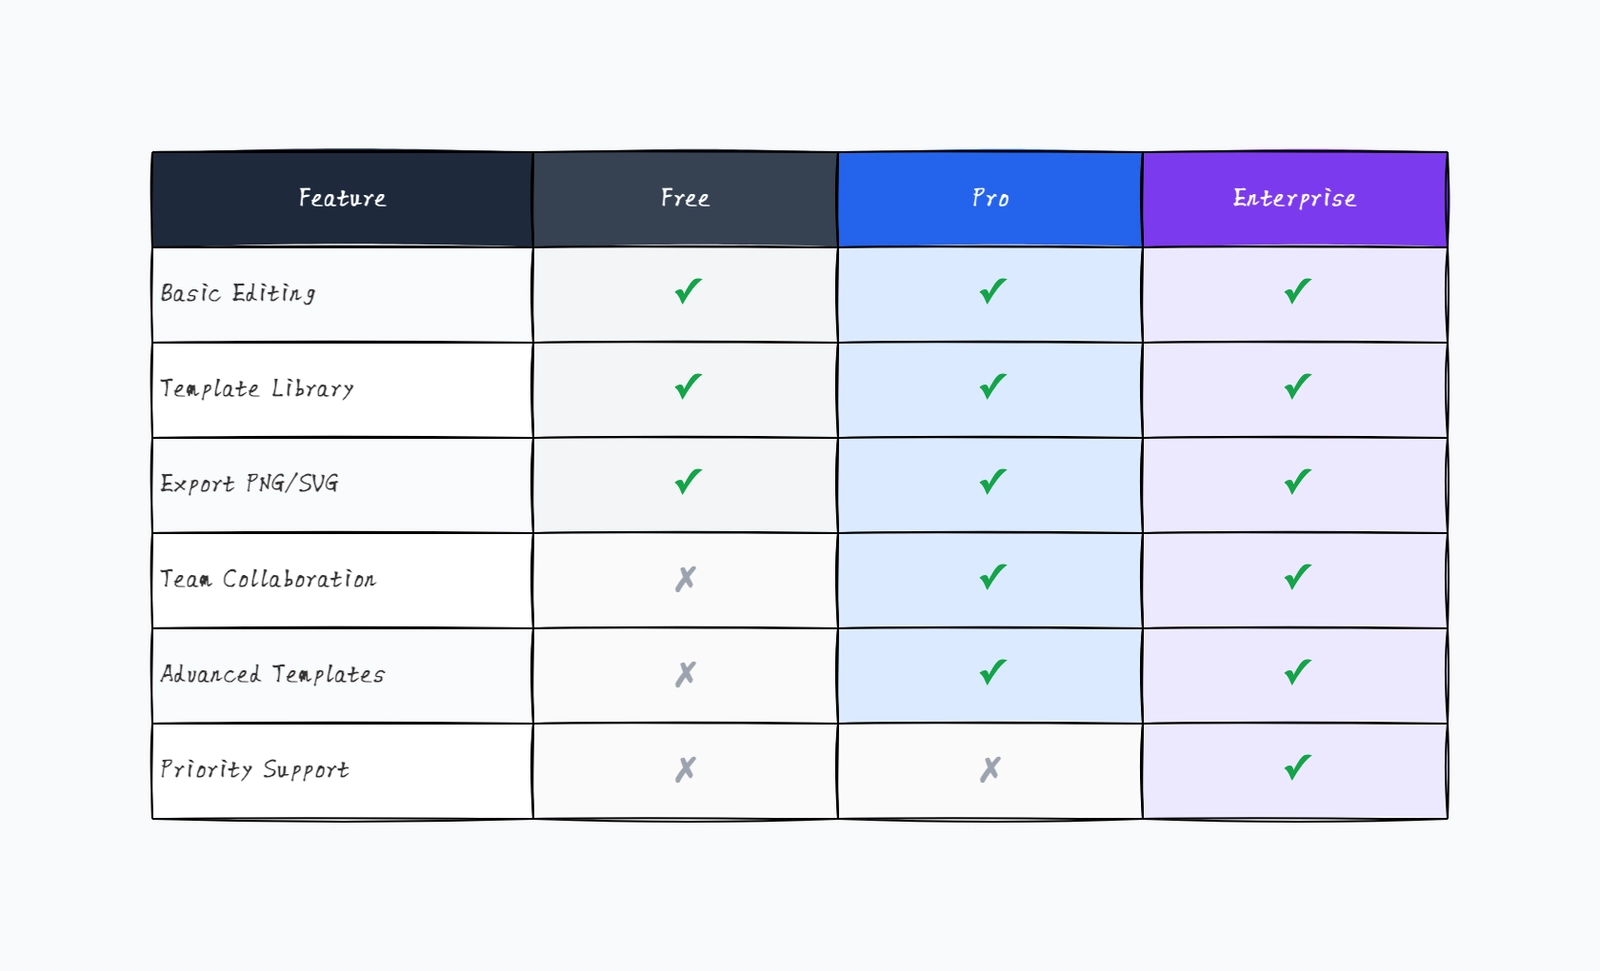This screenshot has height=971, width=1600.
Task: Click the Pro X mark for Priority Support
Action: (990, 769)
